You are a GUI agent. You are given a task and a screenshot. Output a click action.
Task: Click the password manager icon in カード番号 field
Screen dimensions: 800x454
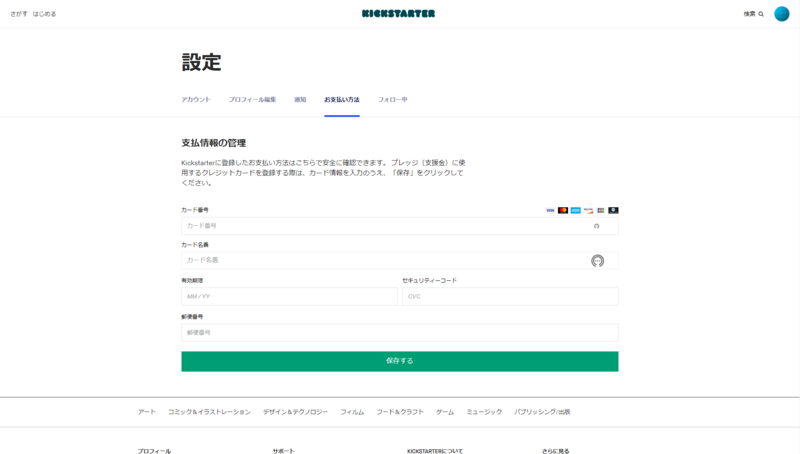pos(596,226)
